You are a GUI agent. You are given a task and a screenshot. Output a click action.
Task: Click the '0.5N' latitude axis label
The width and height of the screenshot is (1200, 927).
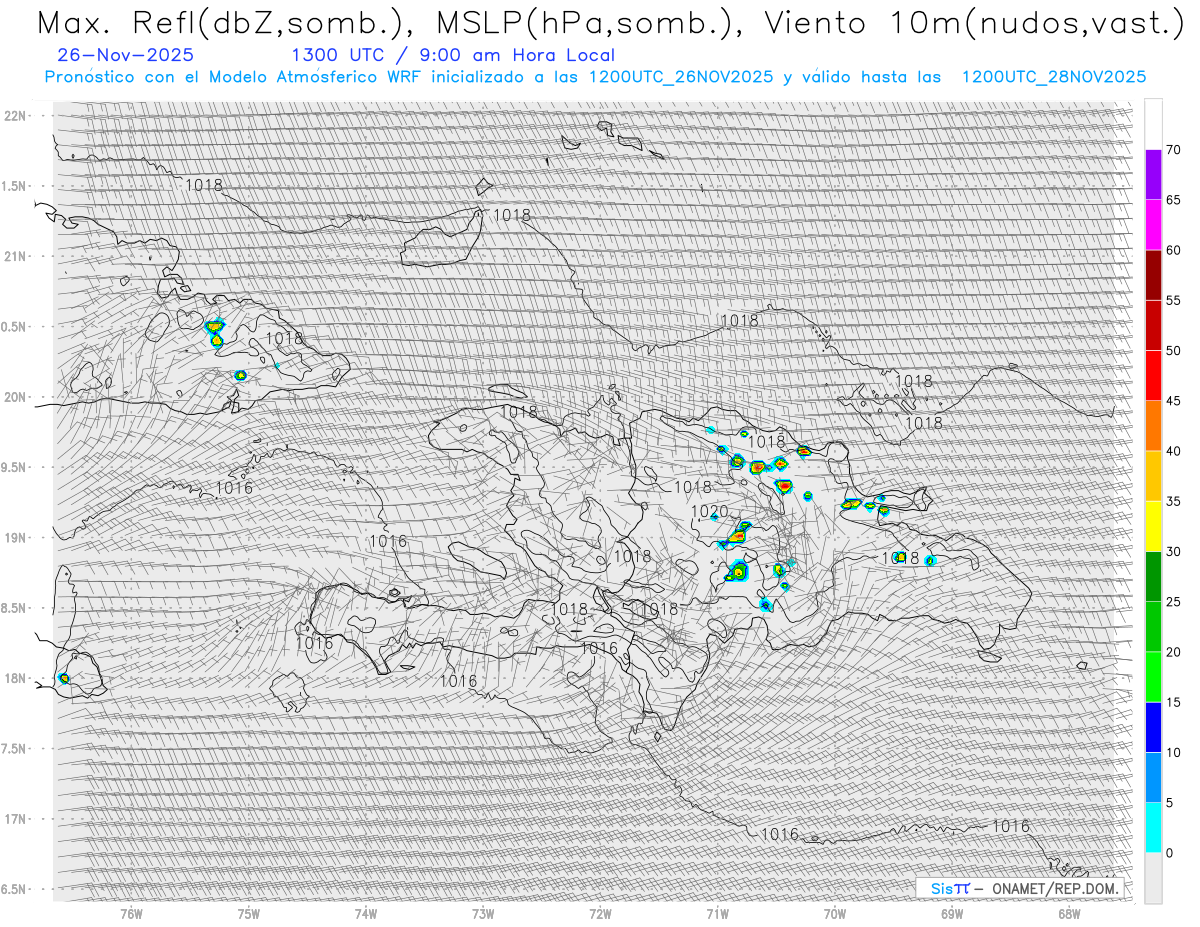coord(13,327)
